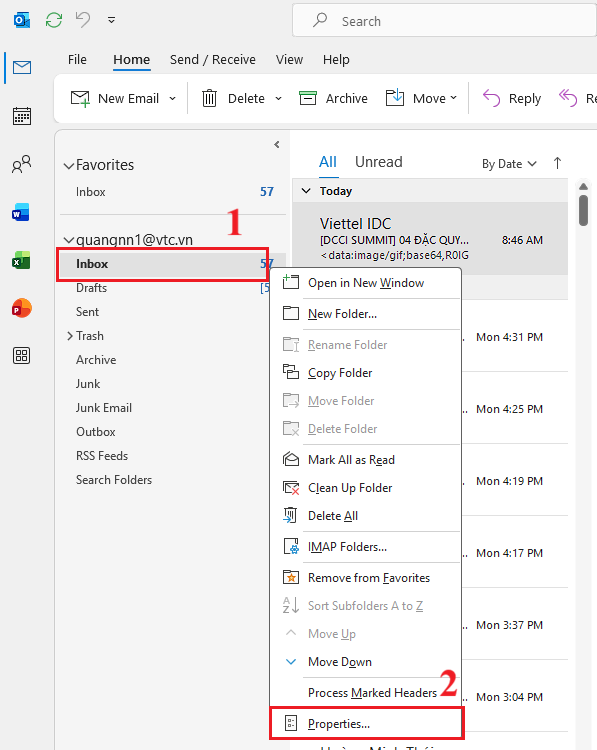
Task: Click the Delete button in ribbon
Action: point(233,98)
